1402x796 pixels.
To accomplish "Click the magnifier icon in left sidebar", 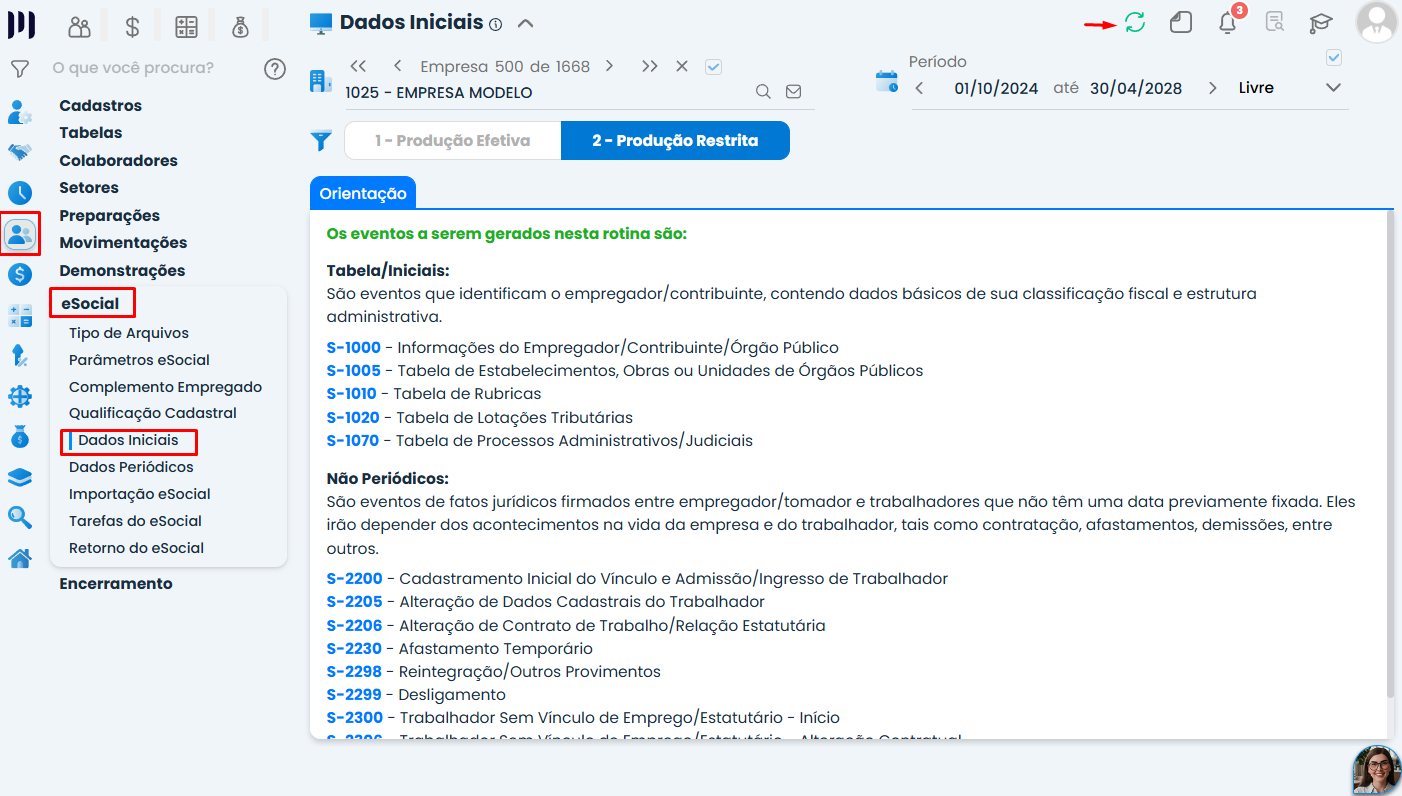I will pyautogui.click(x=19, y=517).
